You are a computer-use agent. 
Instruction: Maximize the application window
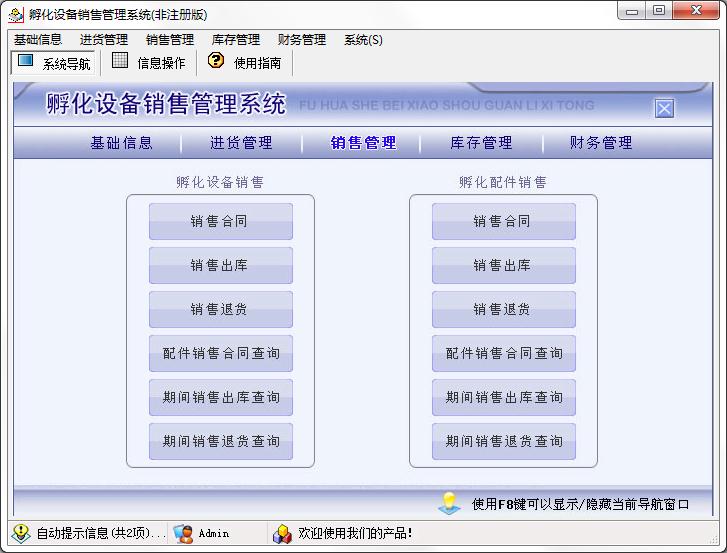pos(659,11)
